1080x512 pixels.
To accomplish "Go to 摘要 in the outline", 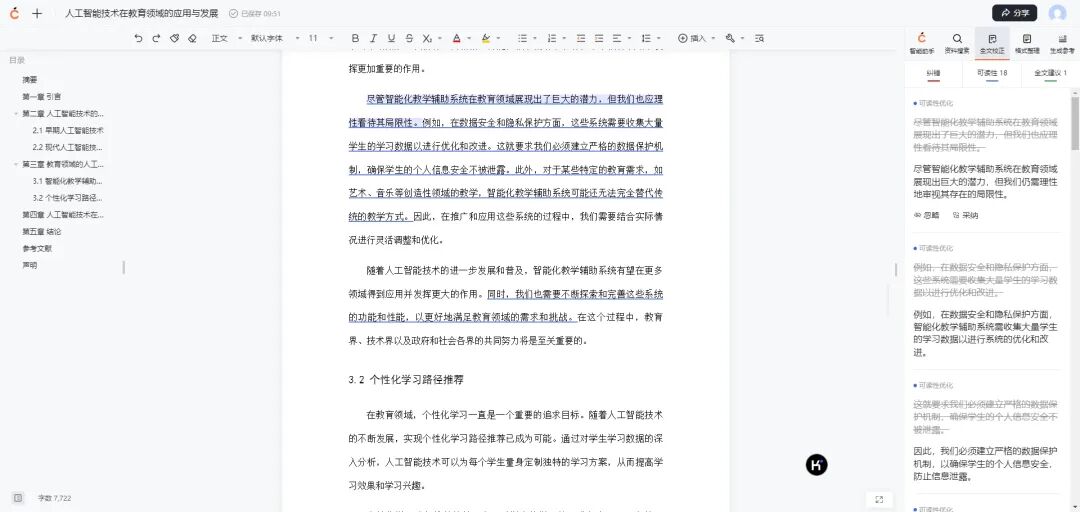I will click(30, 80).
